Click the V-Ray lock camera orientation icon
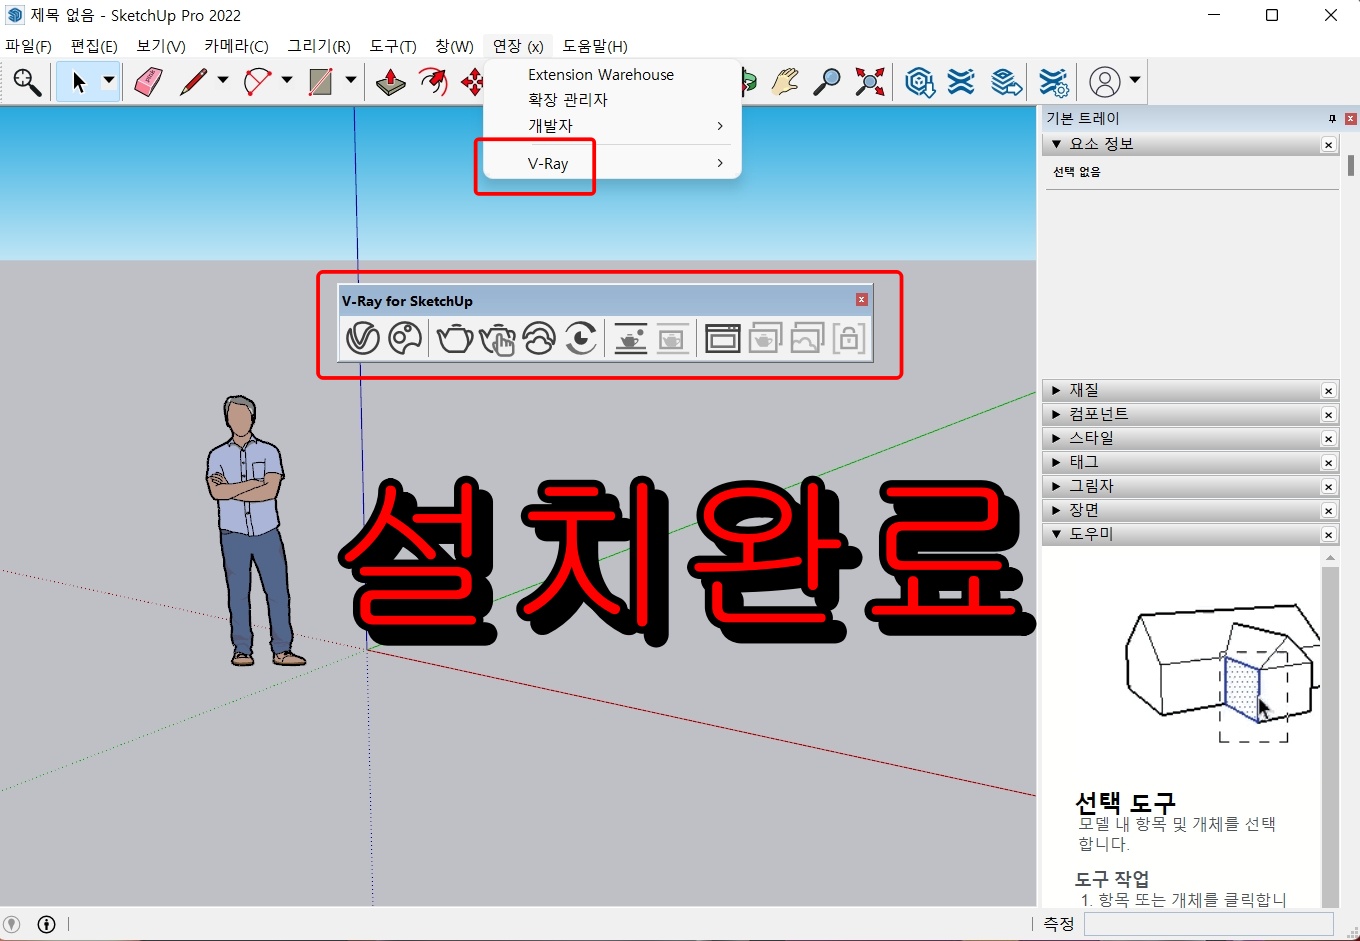This screenshot has width=1360, height=941. coord(848,338)
